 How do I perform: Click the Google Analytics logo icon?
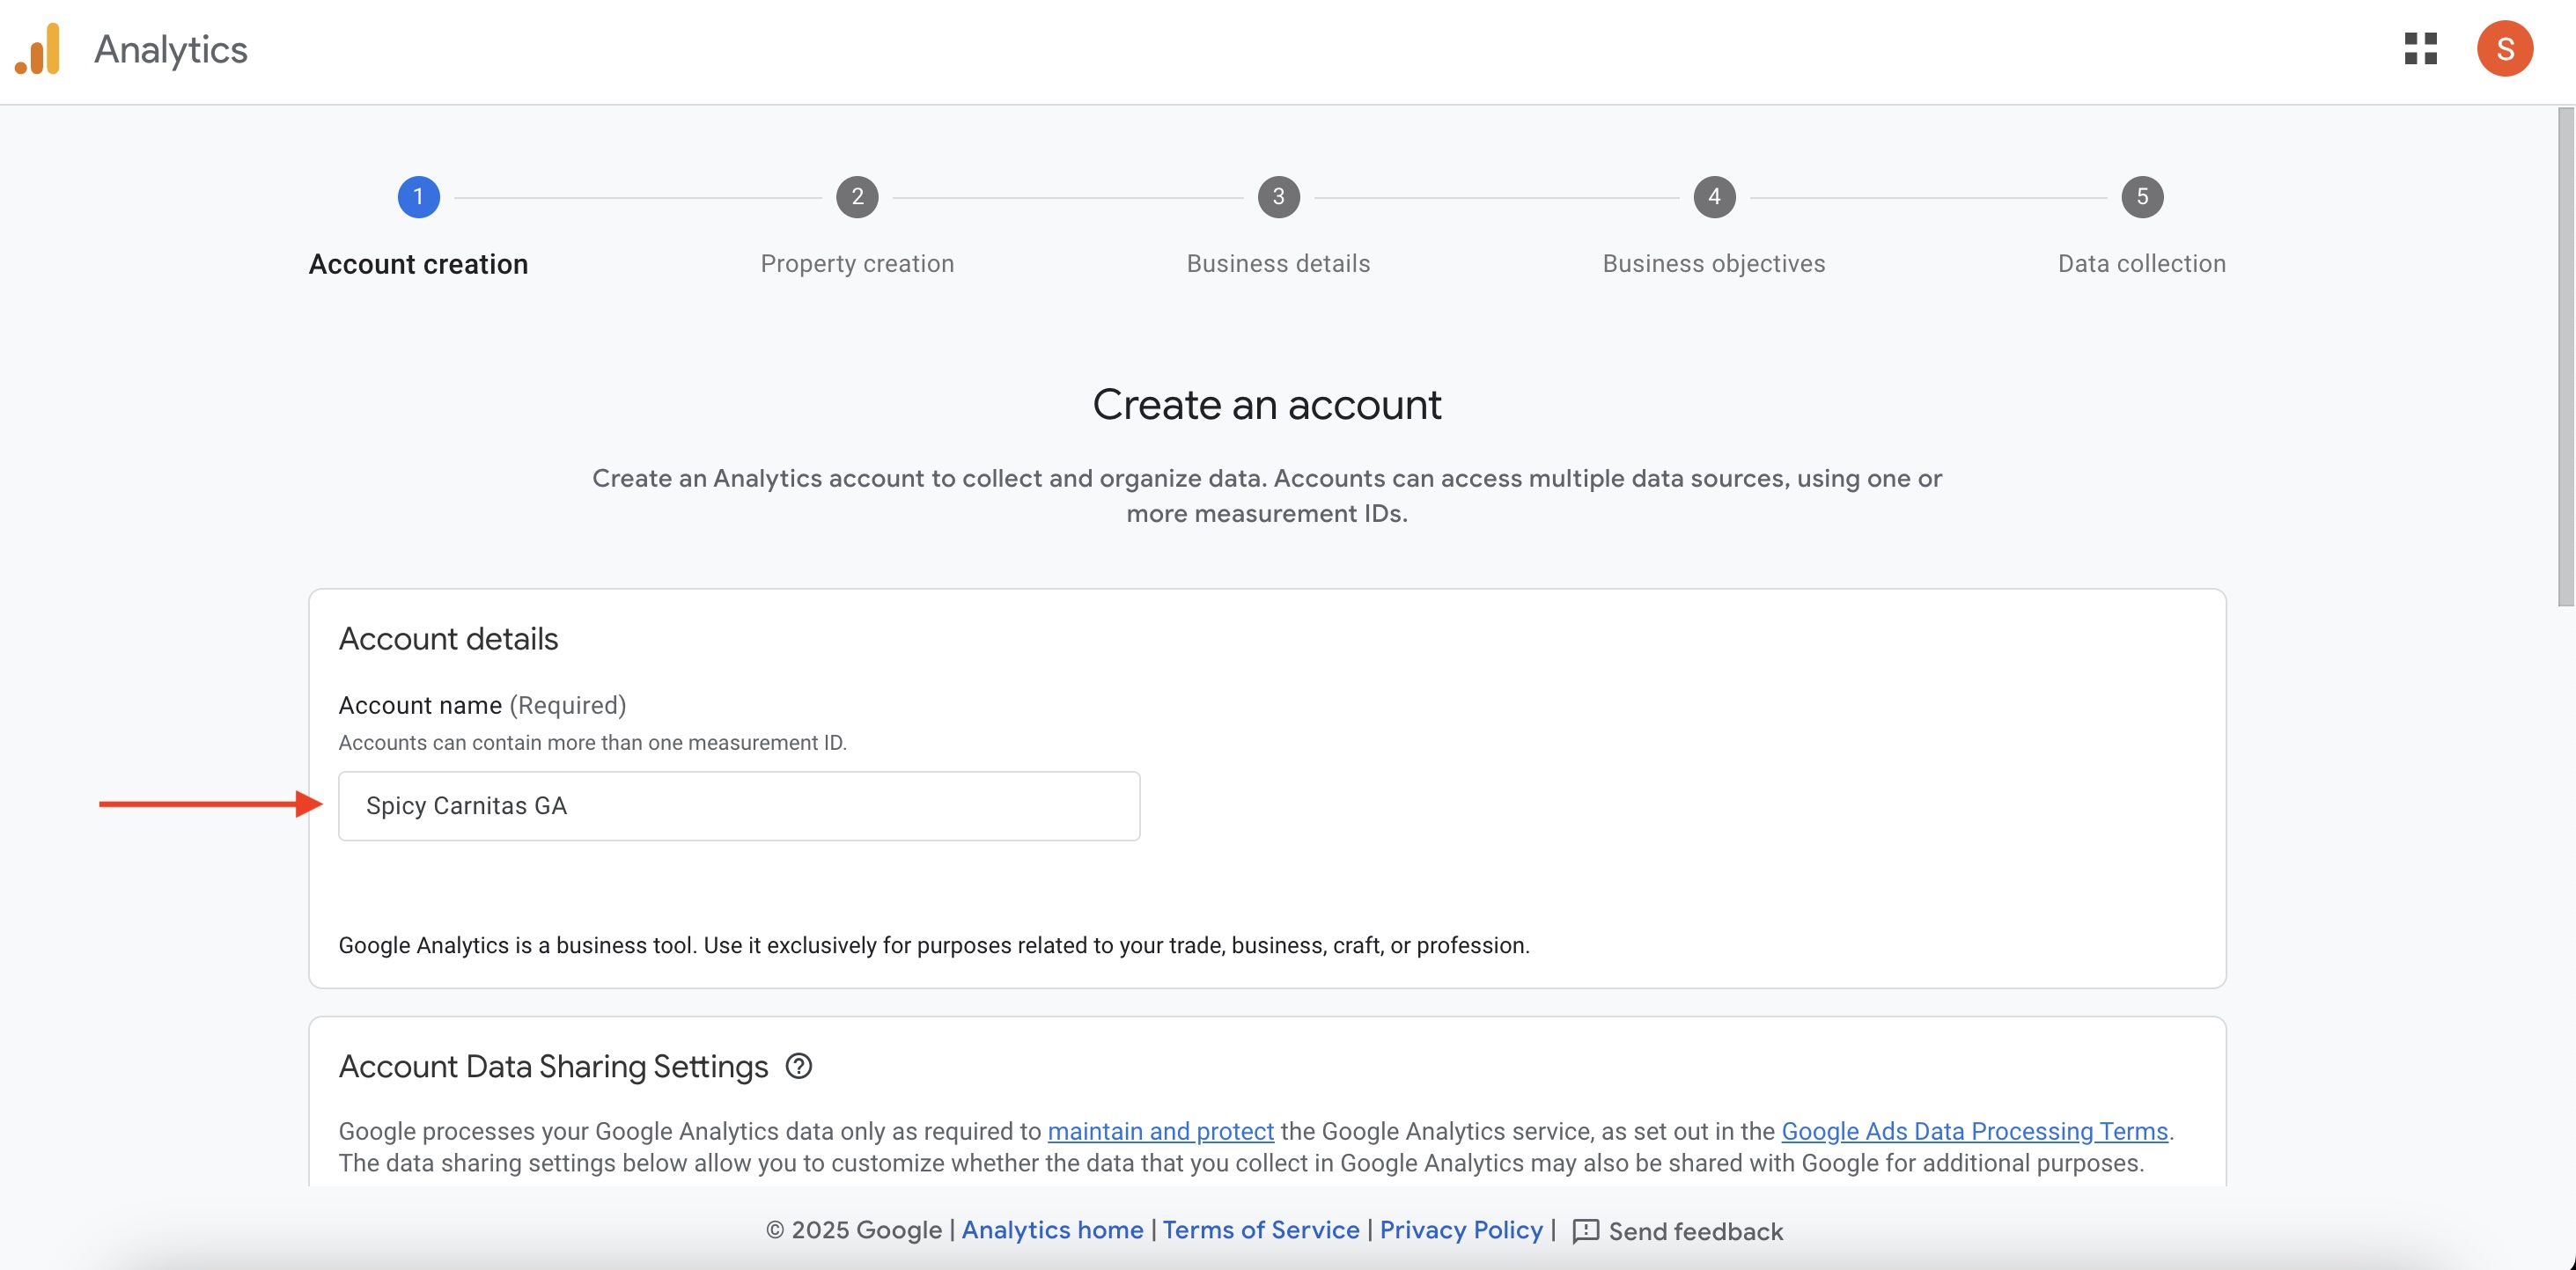coord(38,49)
